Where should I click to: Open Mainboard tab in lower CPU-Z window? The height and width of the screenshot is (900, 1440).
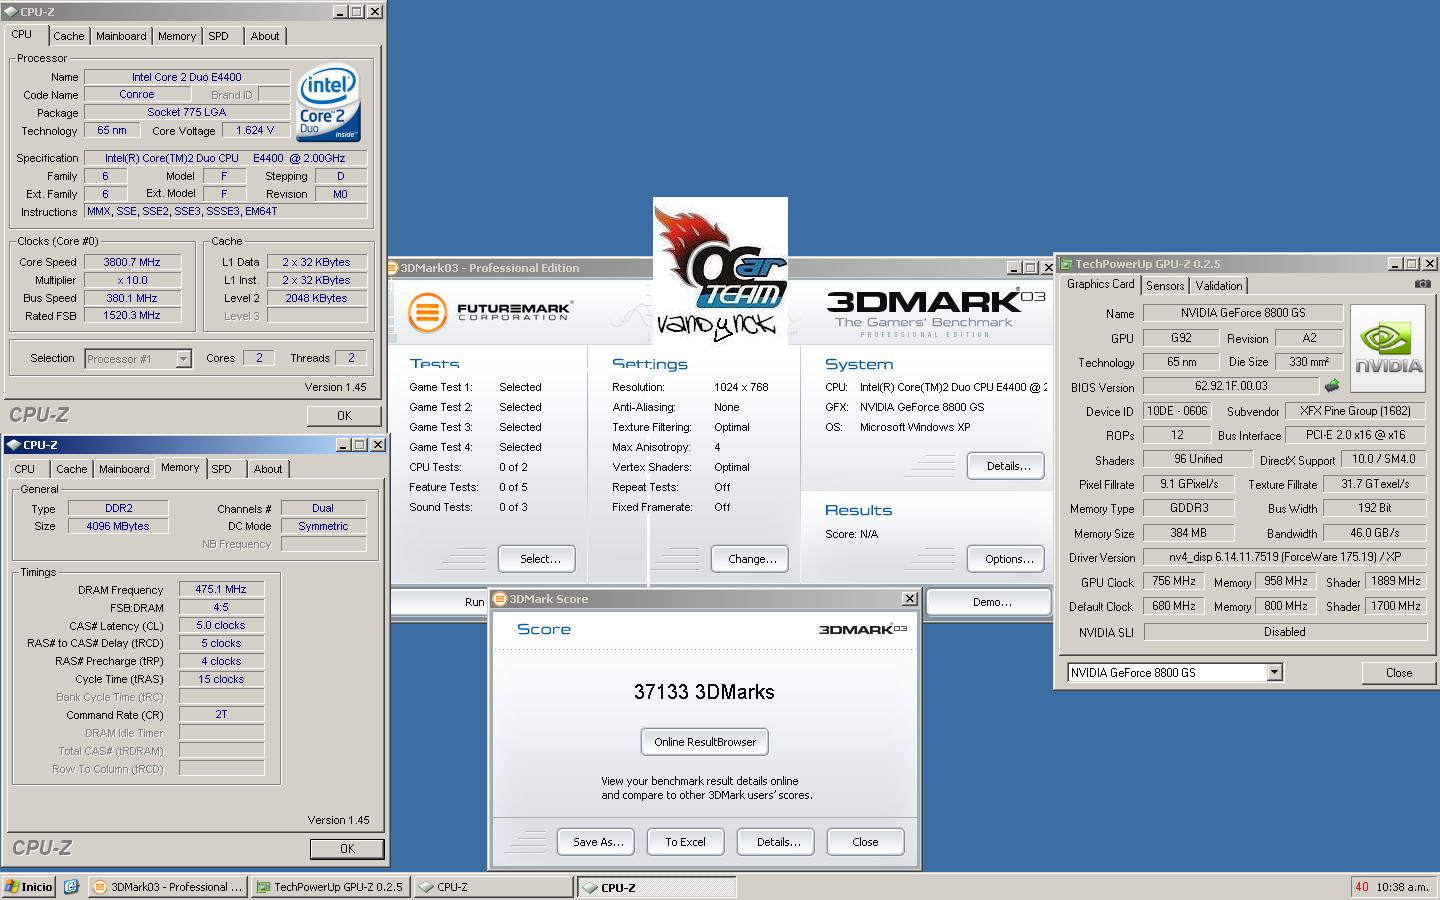point(124,469)
